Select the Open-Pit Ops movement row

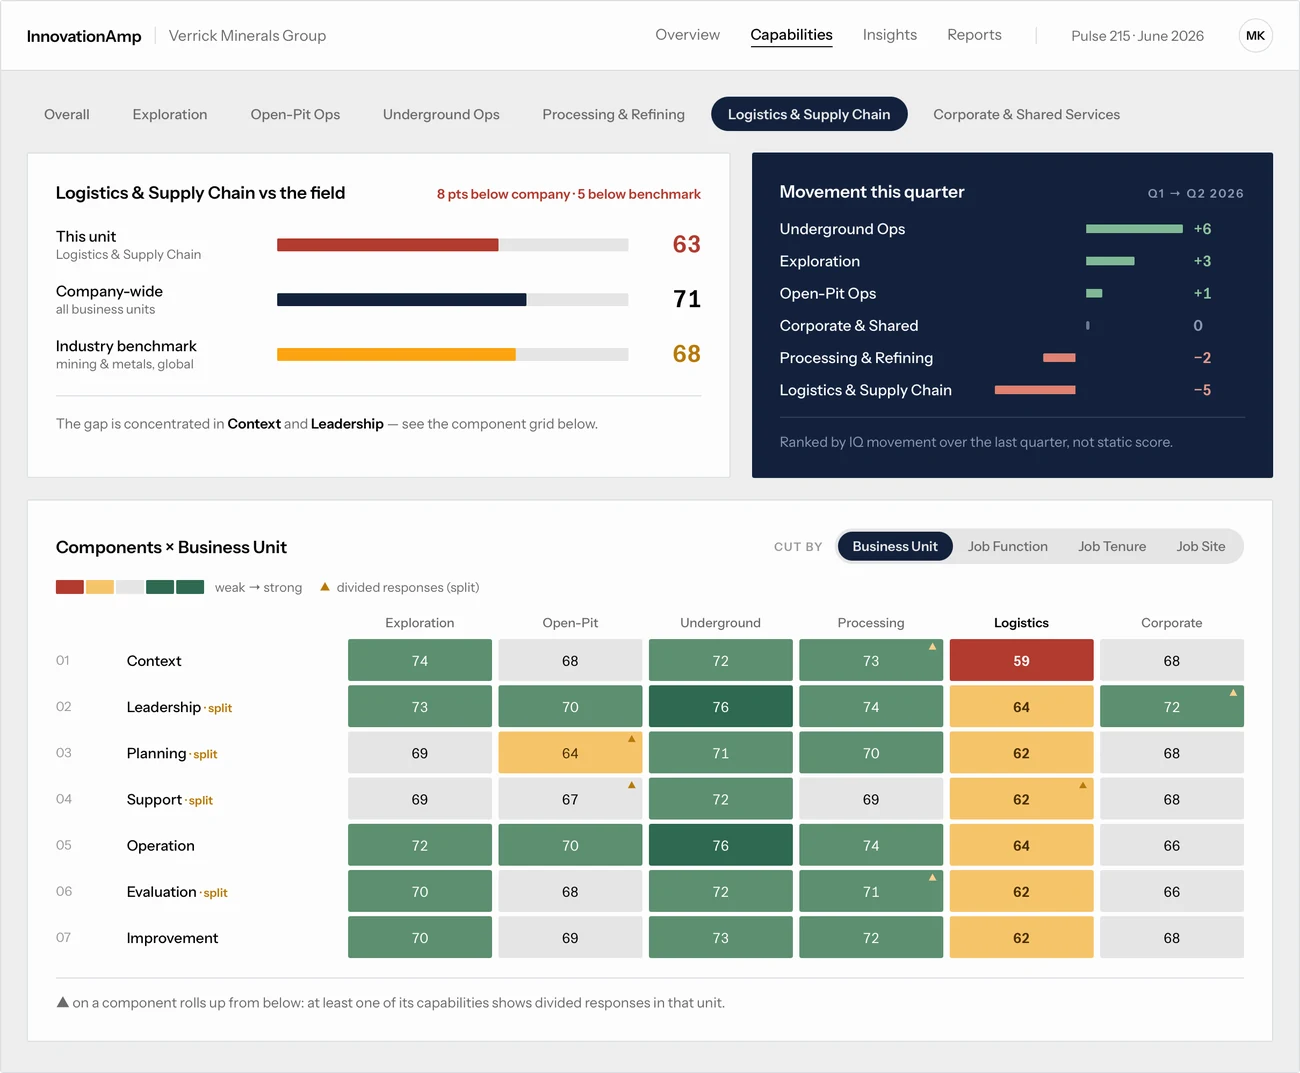tap(1012, 293)
